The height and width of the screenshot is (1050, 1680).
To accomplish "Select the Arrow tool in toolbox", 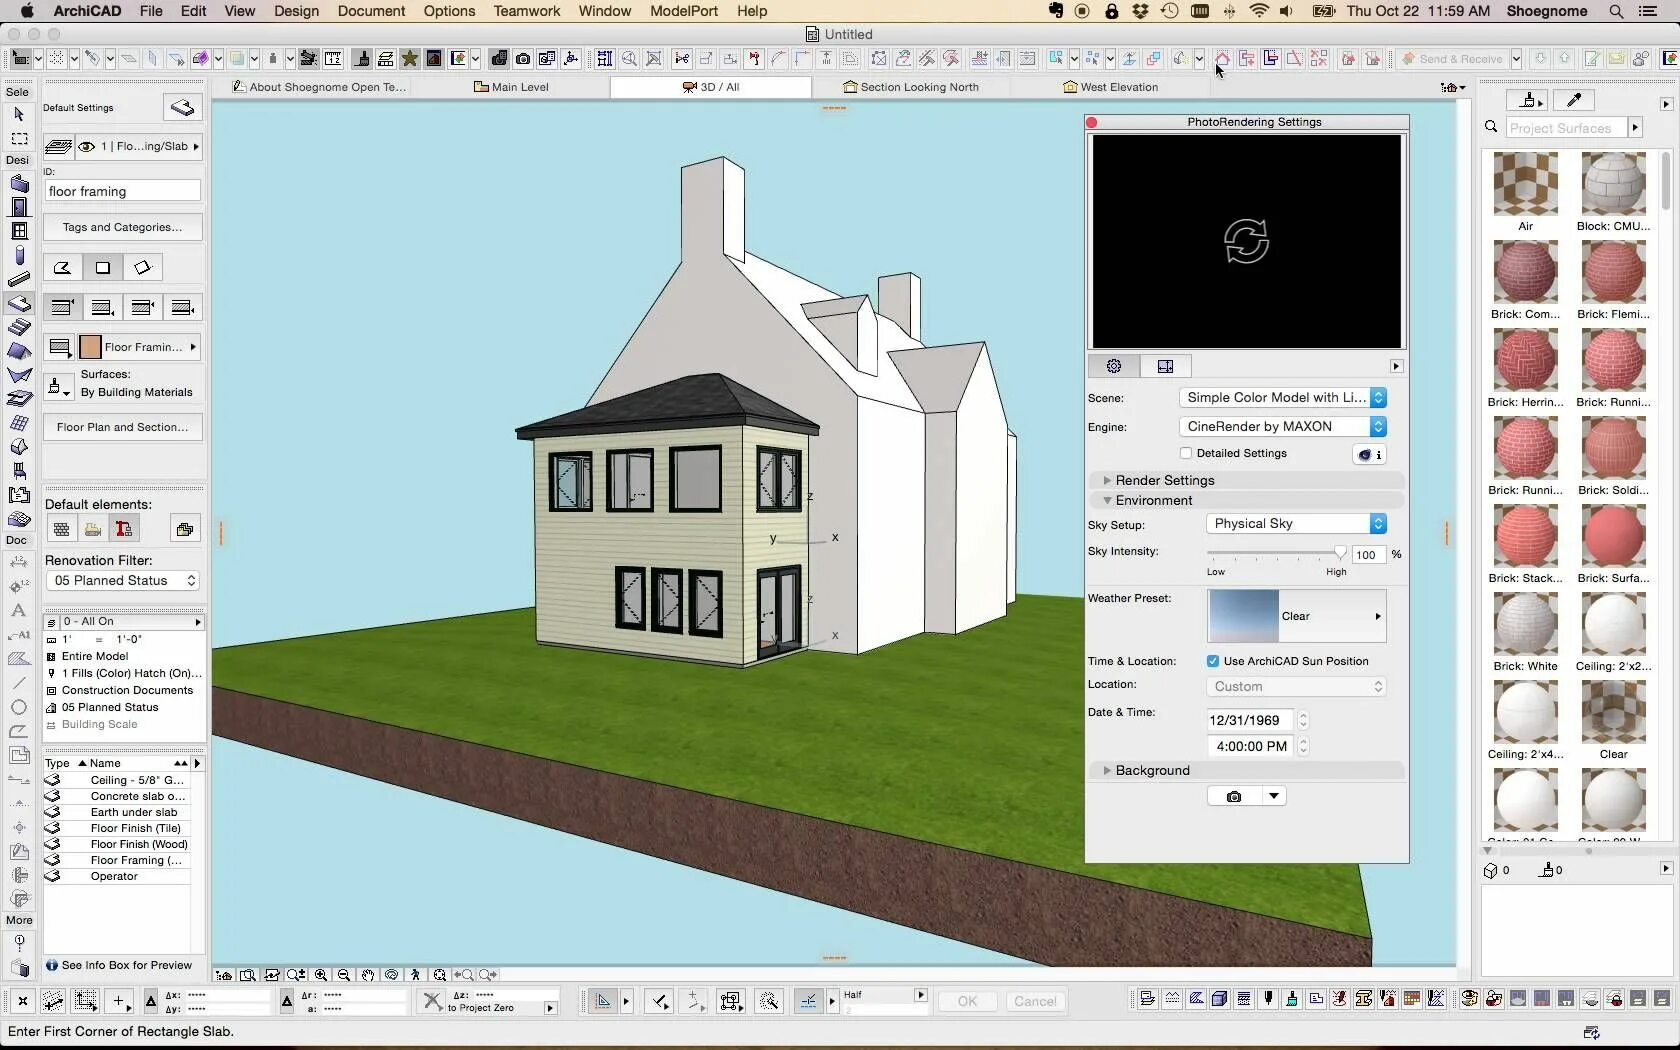I will click(x=18, y=114).
